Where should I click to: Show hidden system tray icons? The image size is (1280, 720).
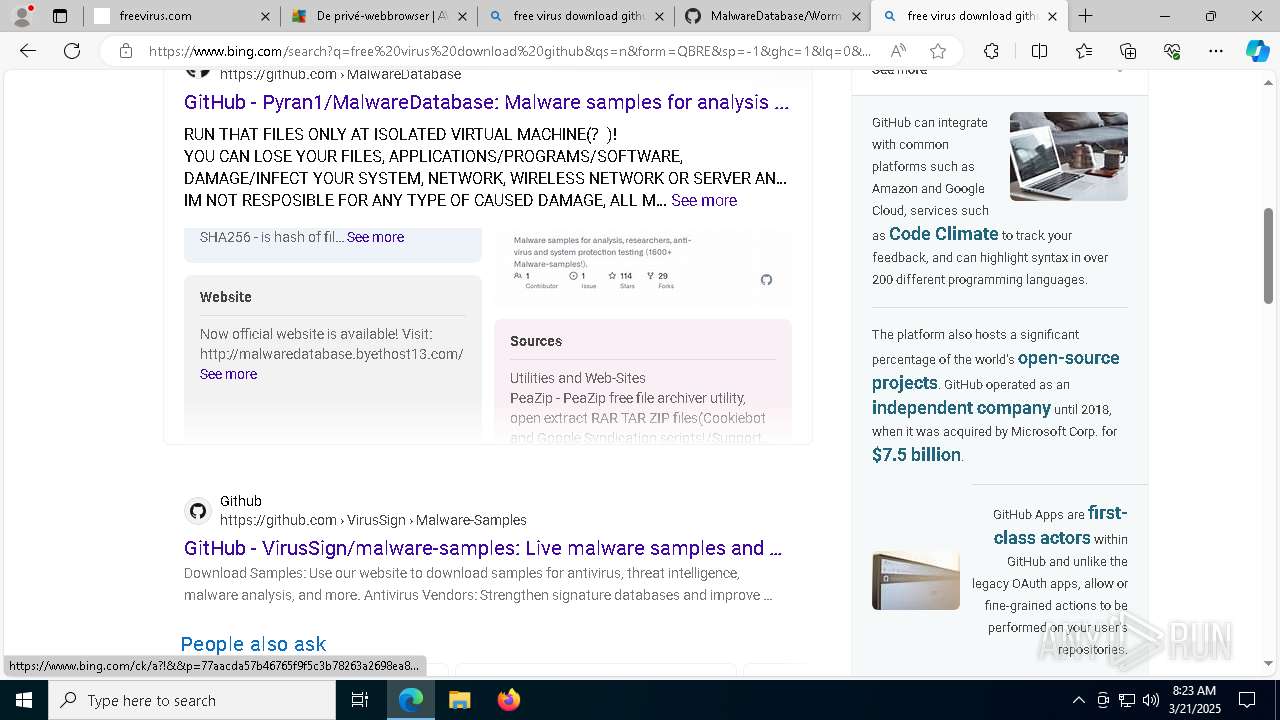[1078, 700]
